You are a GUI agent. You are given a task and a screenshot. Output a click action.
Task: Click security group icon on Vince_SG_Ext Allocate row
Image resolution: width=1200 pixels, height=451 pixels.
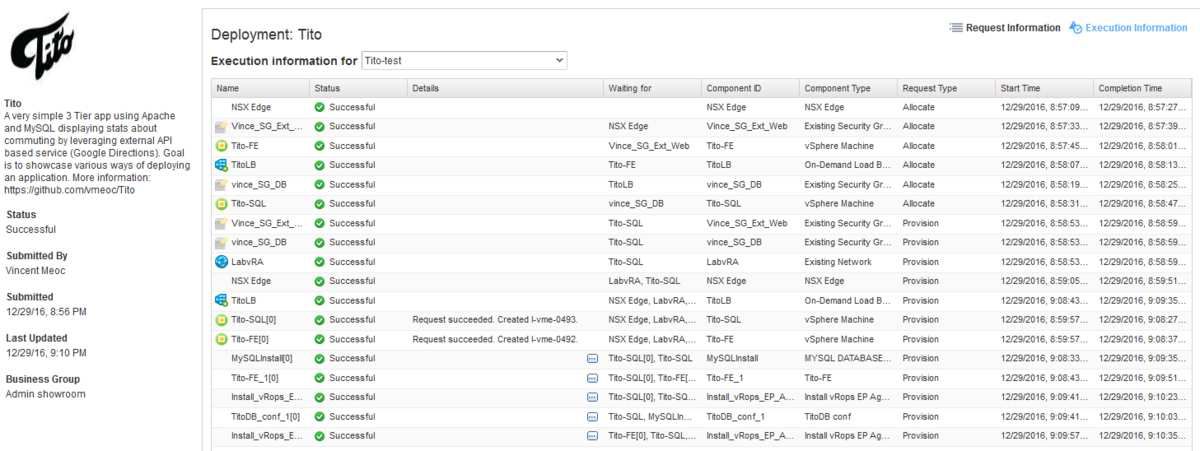pos(221,127)
